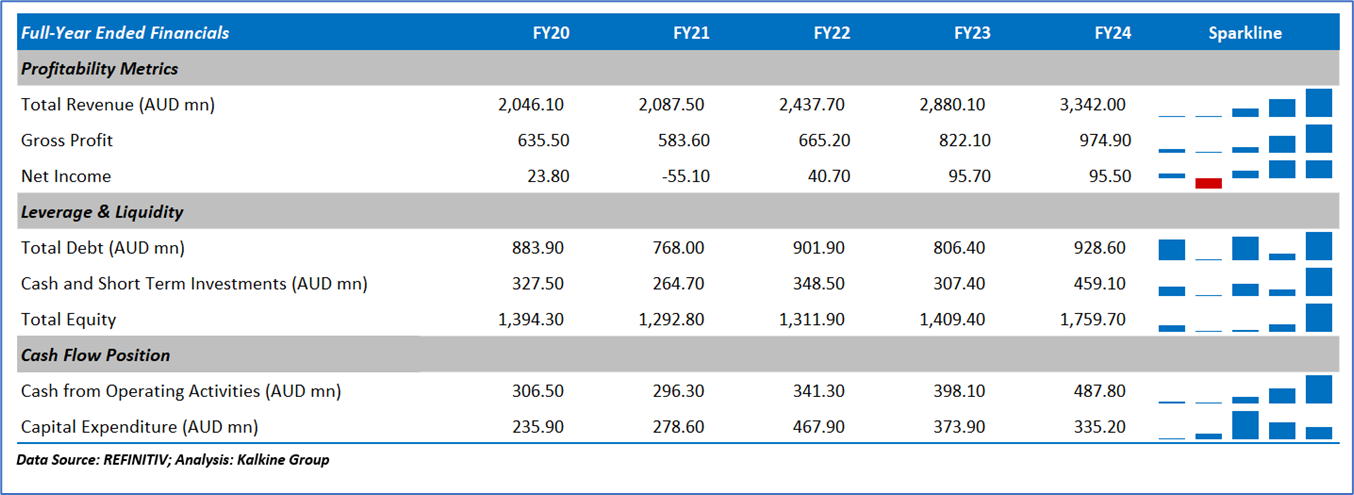Click the Total Equity sparkline chart
Viewport: 1354px width, 495px height.
[1245, 319]
